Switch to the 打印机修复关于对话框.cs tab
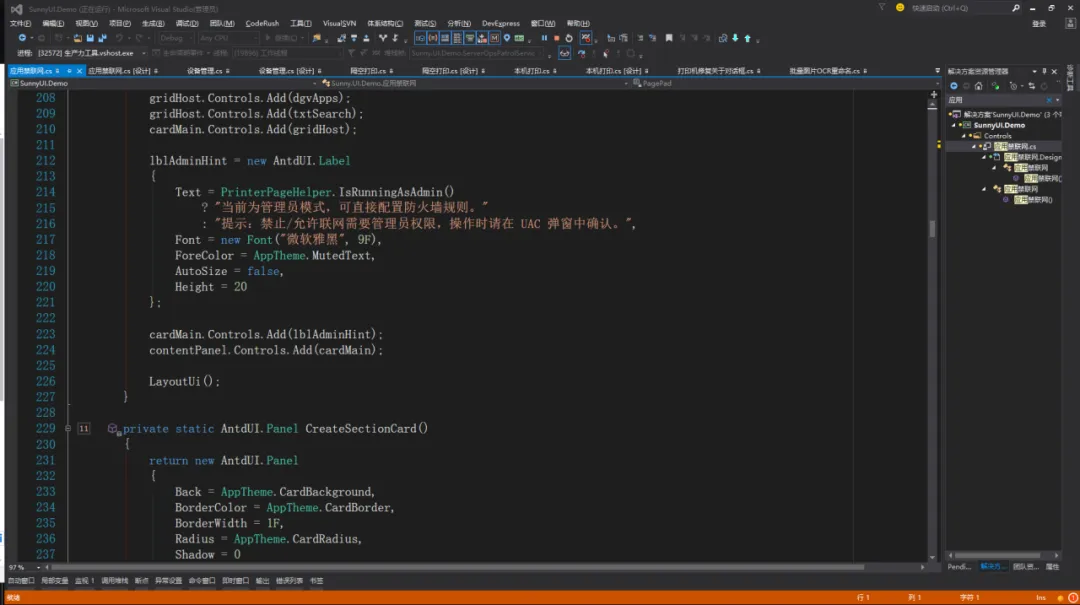Image resolution: width=1080 pixels, height=605 pixels. click(715, 71)
